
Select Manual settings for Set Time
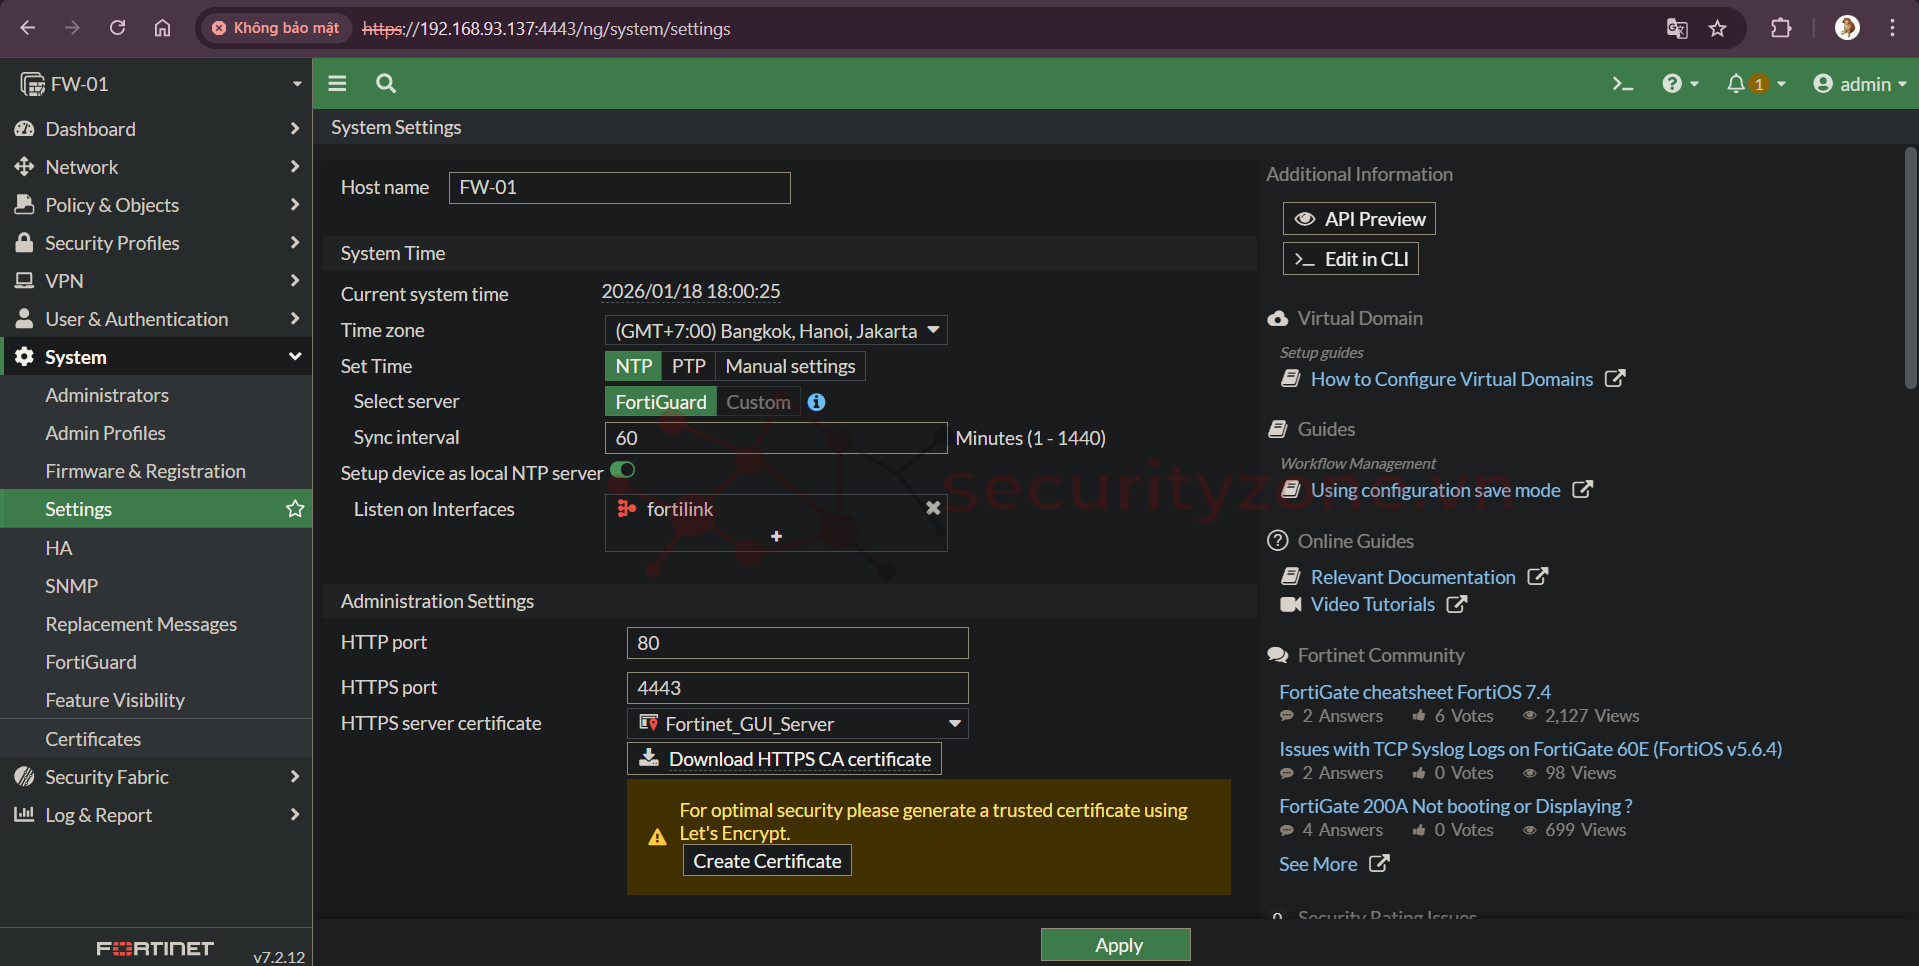790,366
